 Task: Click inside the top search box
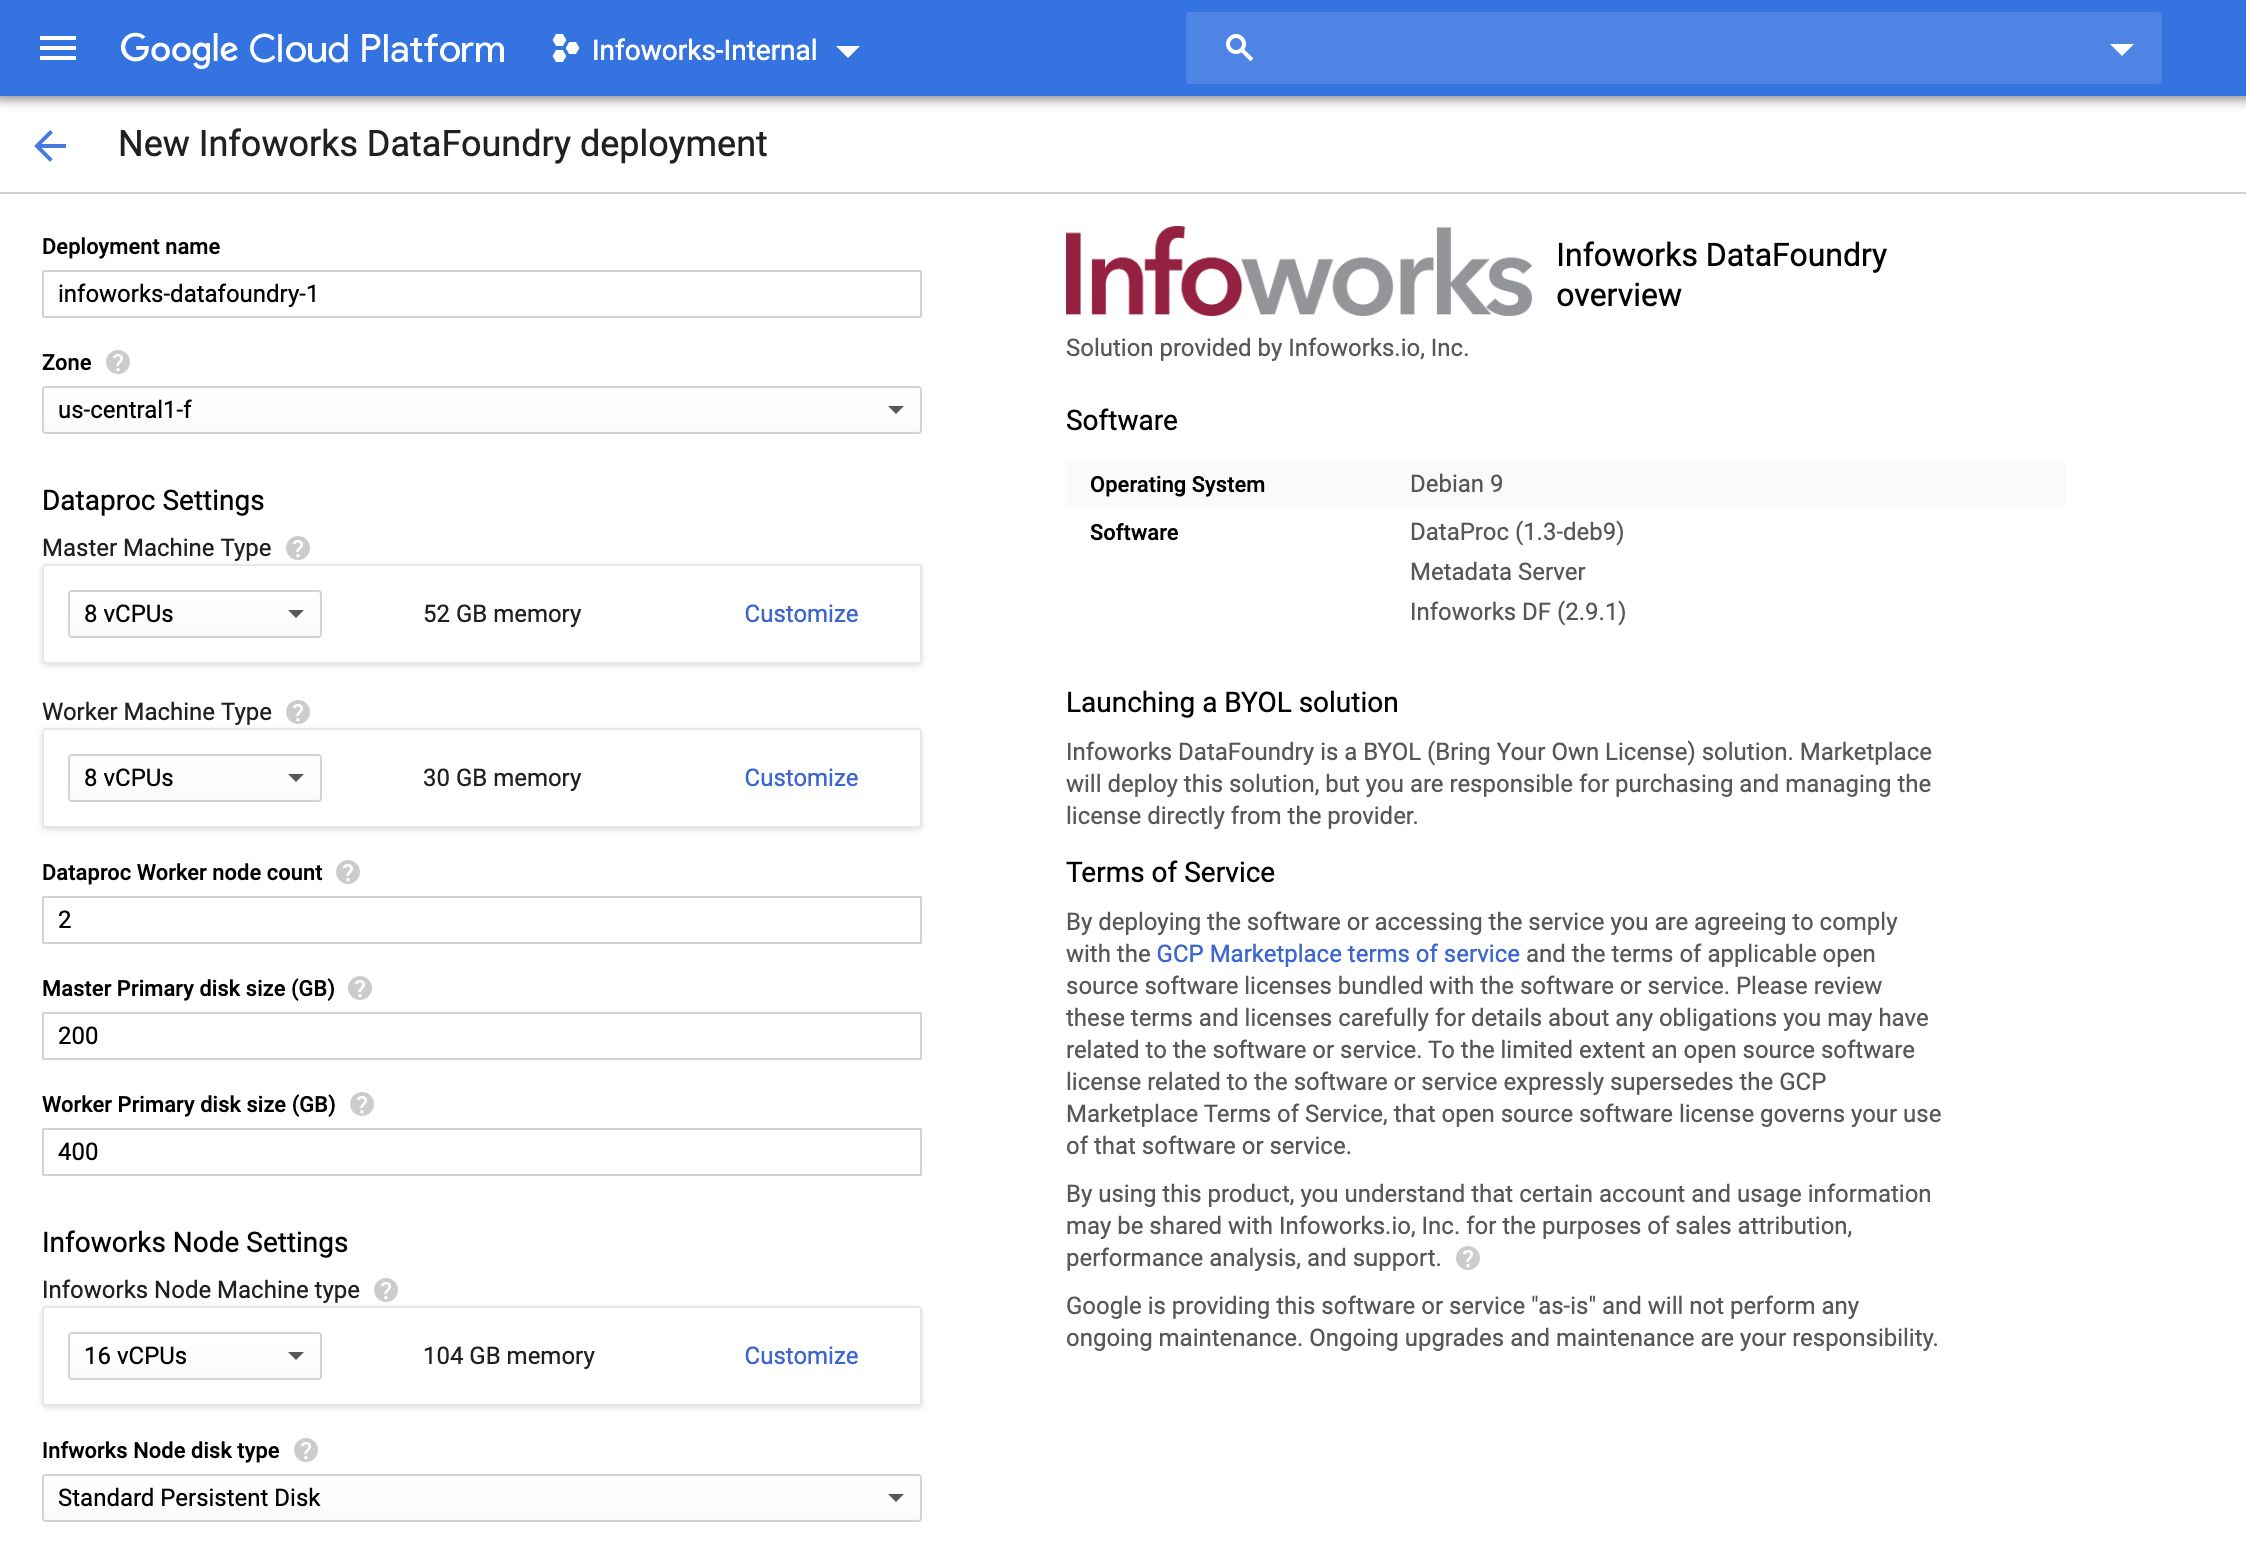(x=1673, y=48)
